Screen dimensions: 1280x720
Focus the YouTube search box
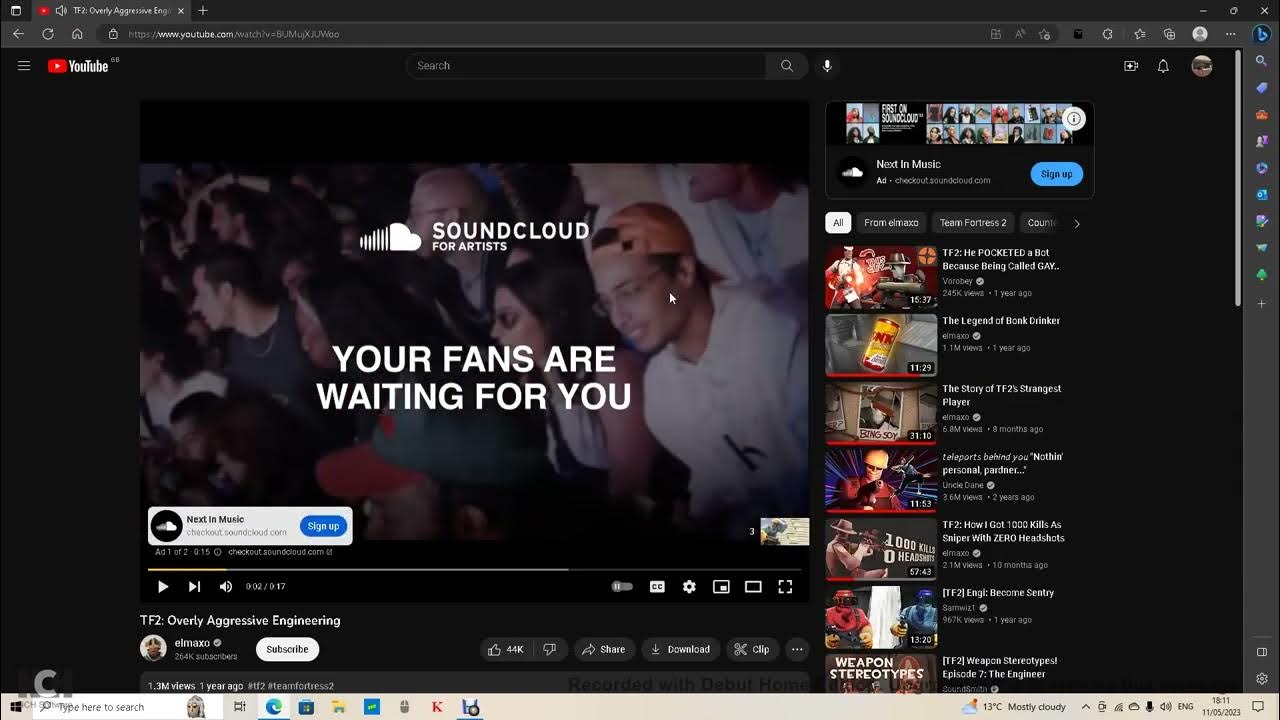[x=586, y=66]
